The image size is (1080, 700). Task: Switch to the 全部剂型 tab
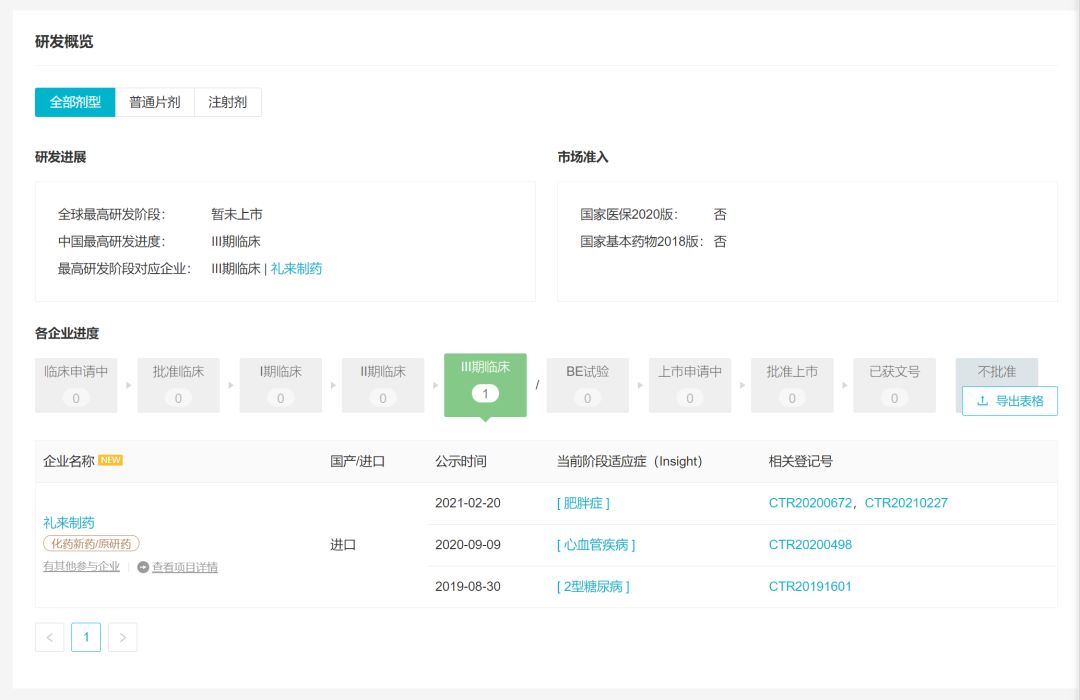[x=75, y=102]
